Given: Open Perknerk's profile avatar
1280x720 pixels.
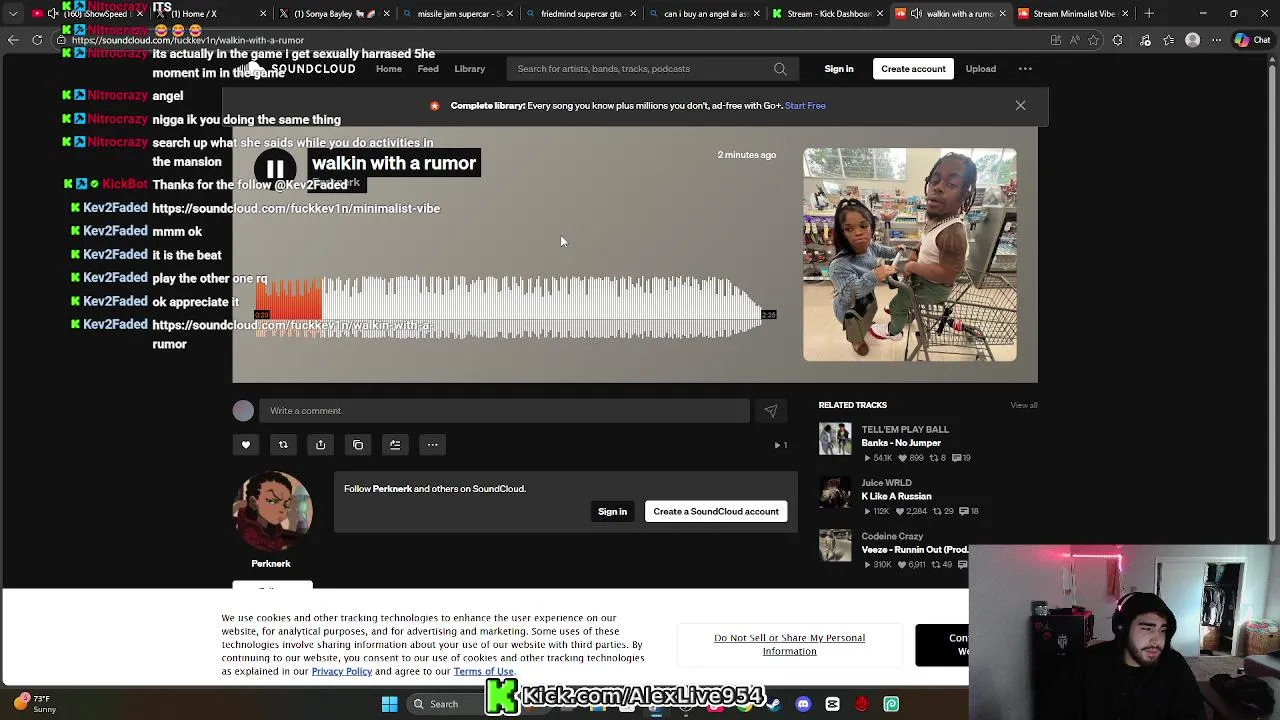Looking at the screenshot, I should click(272, 511).
